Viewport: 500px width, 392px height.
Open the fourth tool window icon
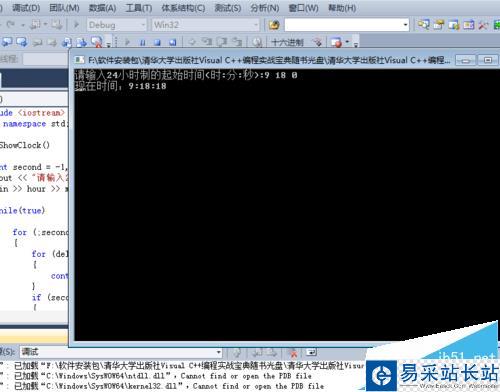469,25
